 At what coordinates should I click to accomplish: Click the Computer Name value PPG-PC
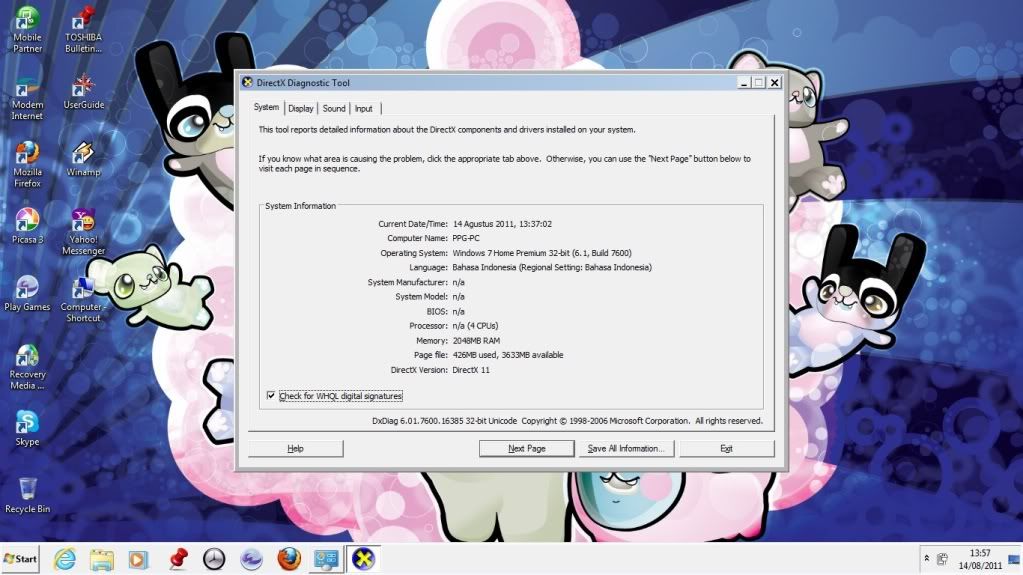pyautogui.click(x=466, y=238)
